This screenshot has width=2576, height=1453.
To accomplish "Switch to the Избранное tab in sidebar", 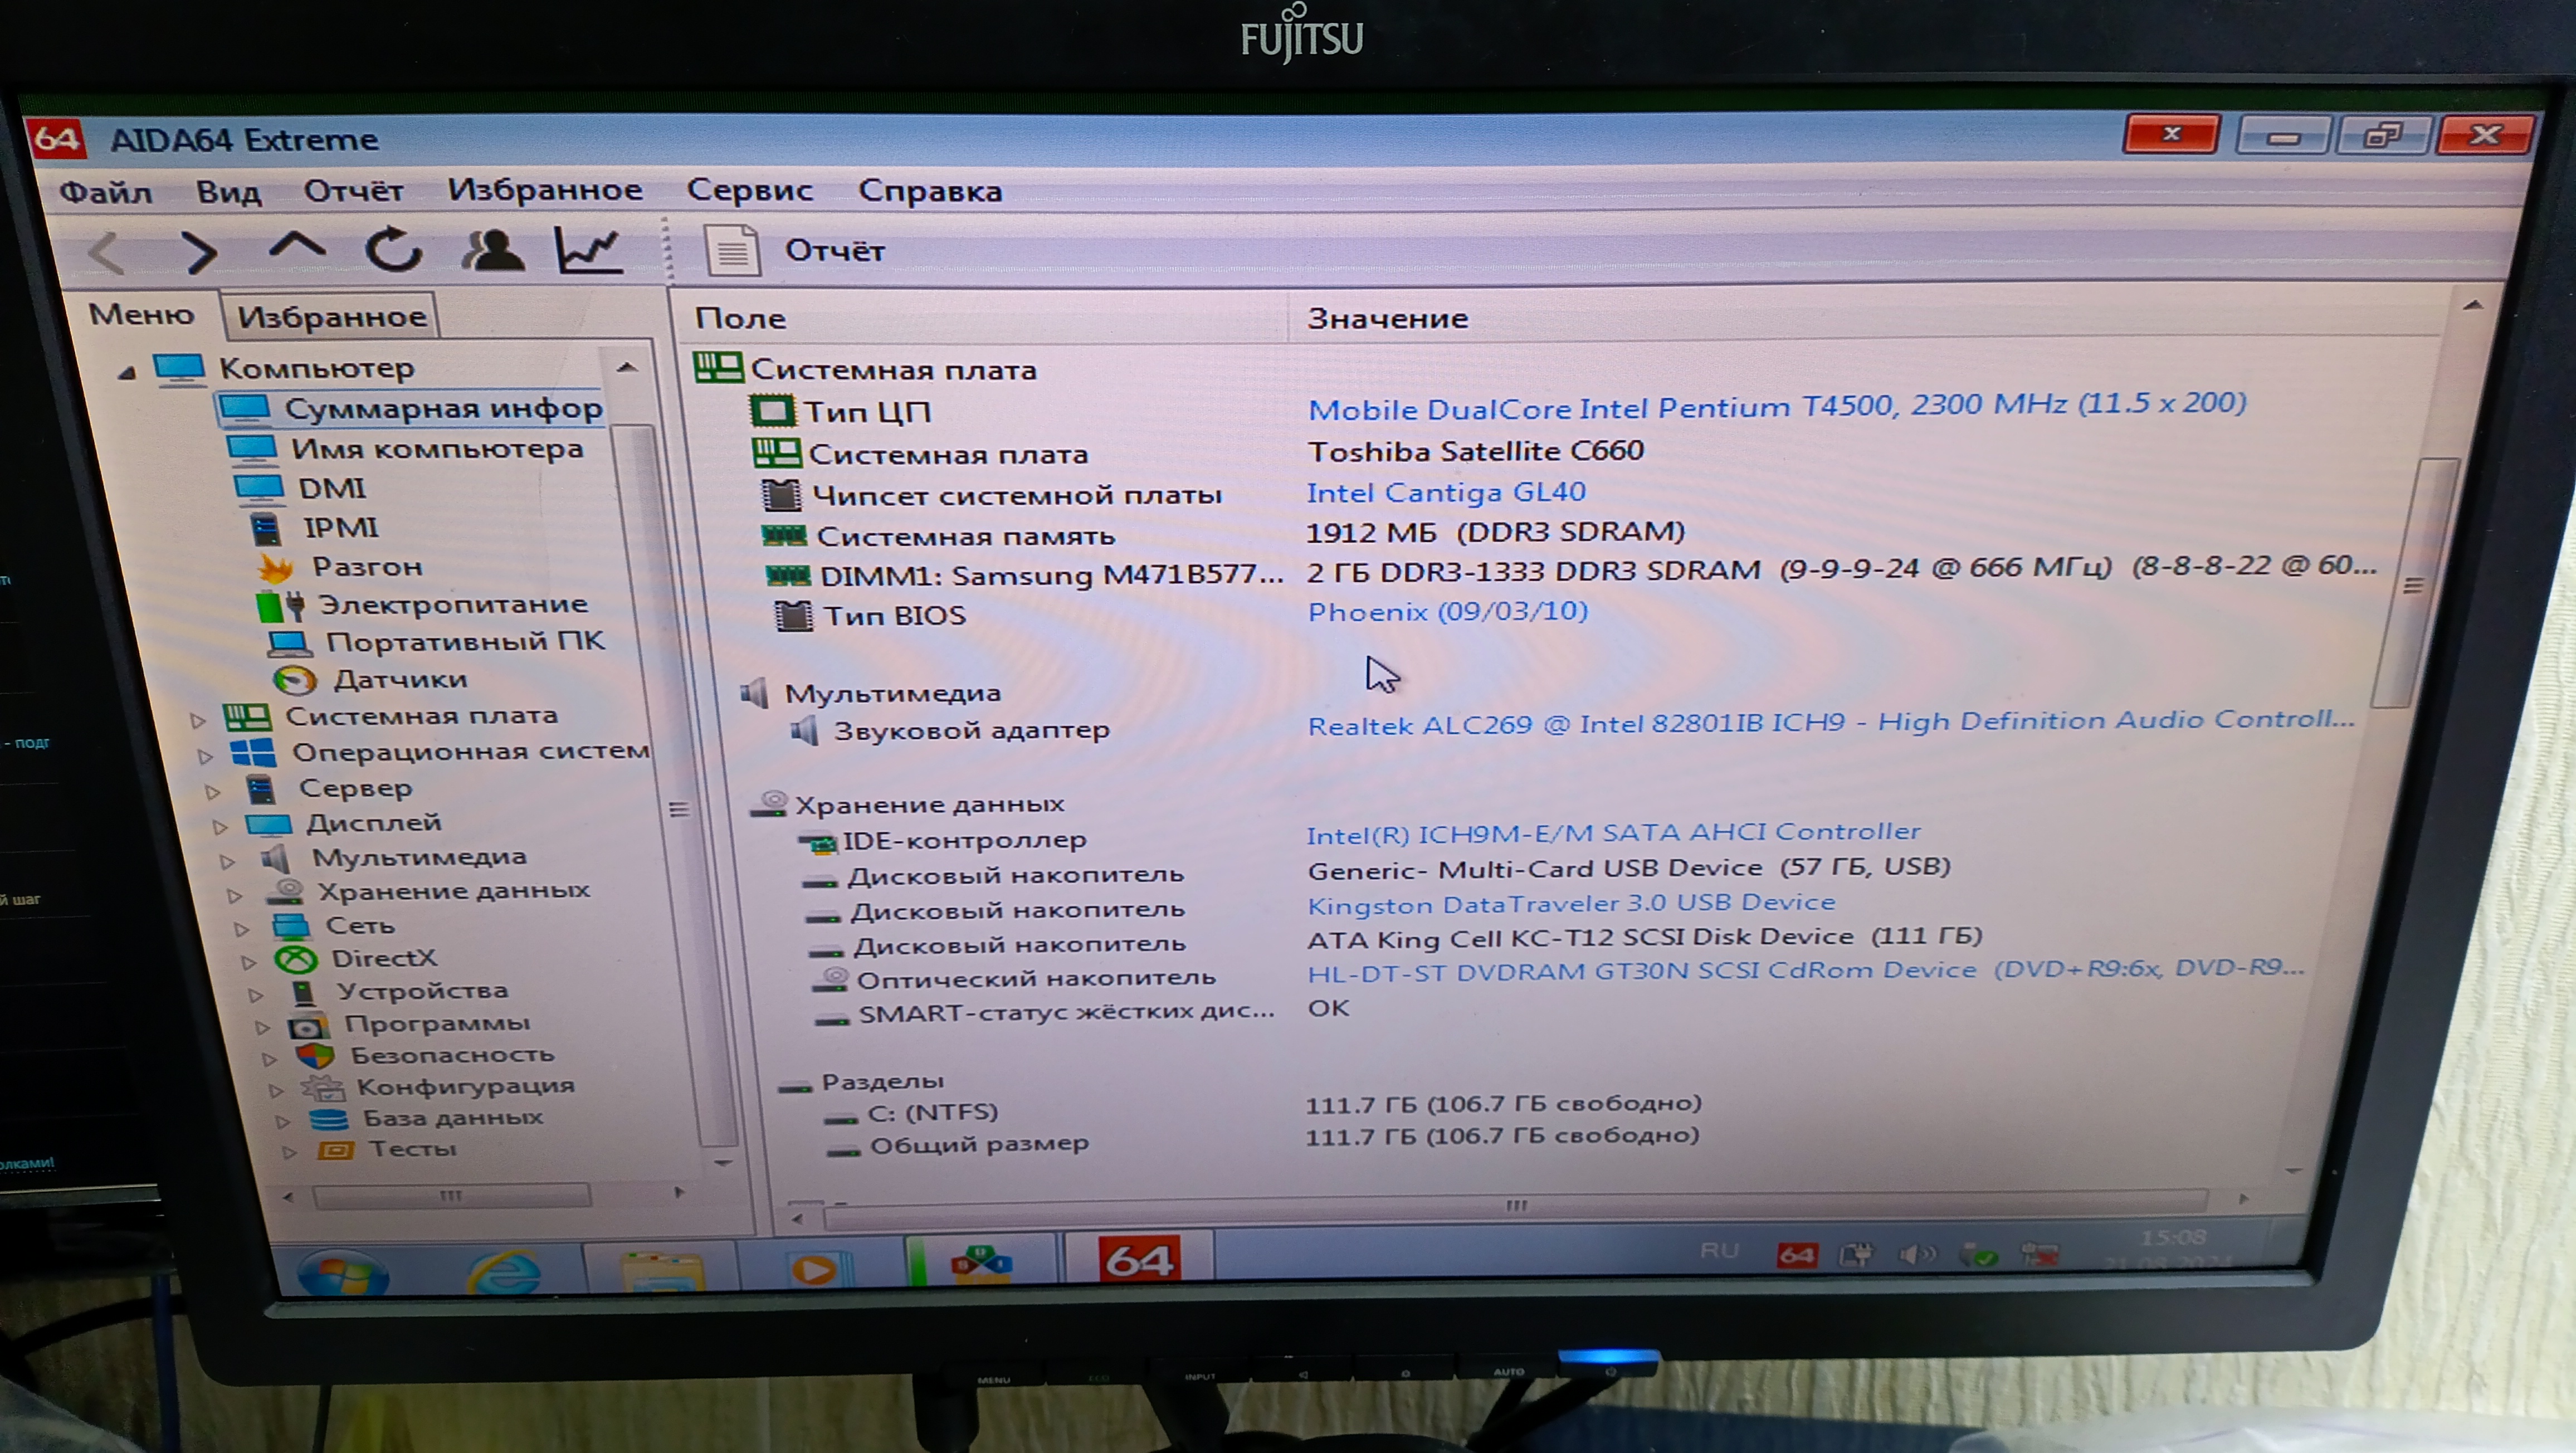I will click(x=331, y=317).
